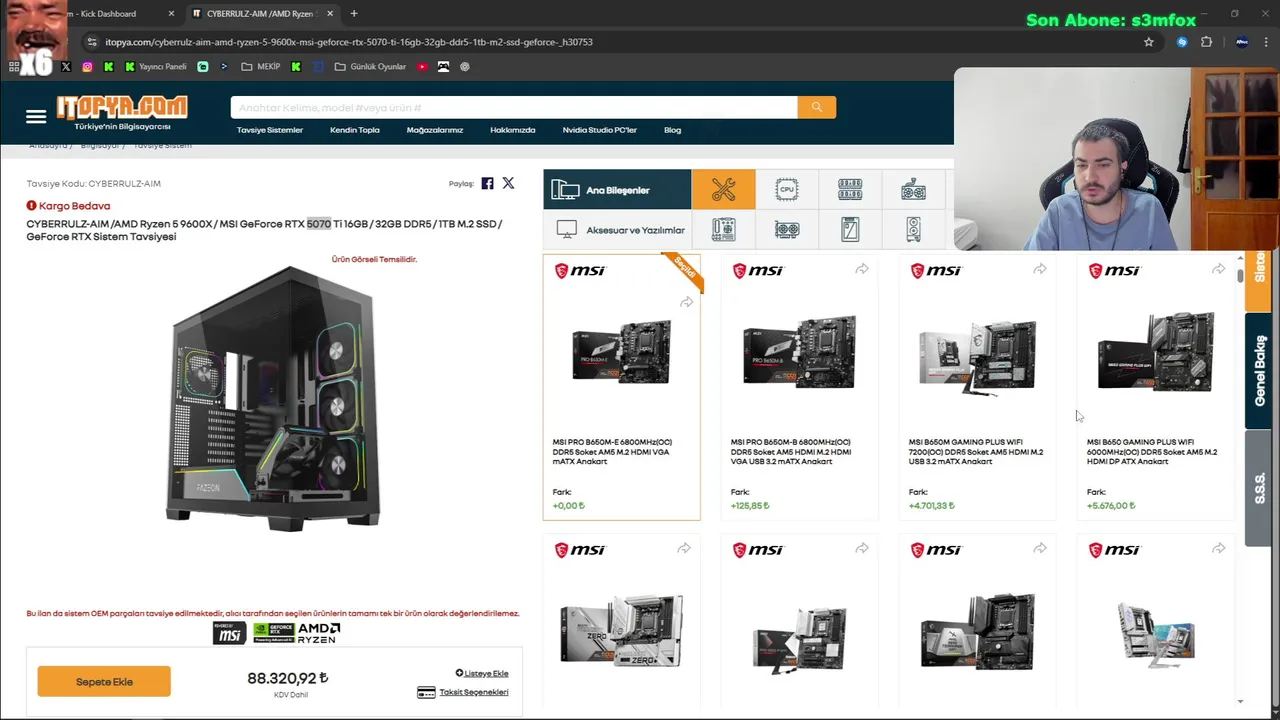The width and height of the screenshot is (1280, 720).
Task: Open a new browser tab
Action: pos(354,14)
